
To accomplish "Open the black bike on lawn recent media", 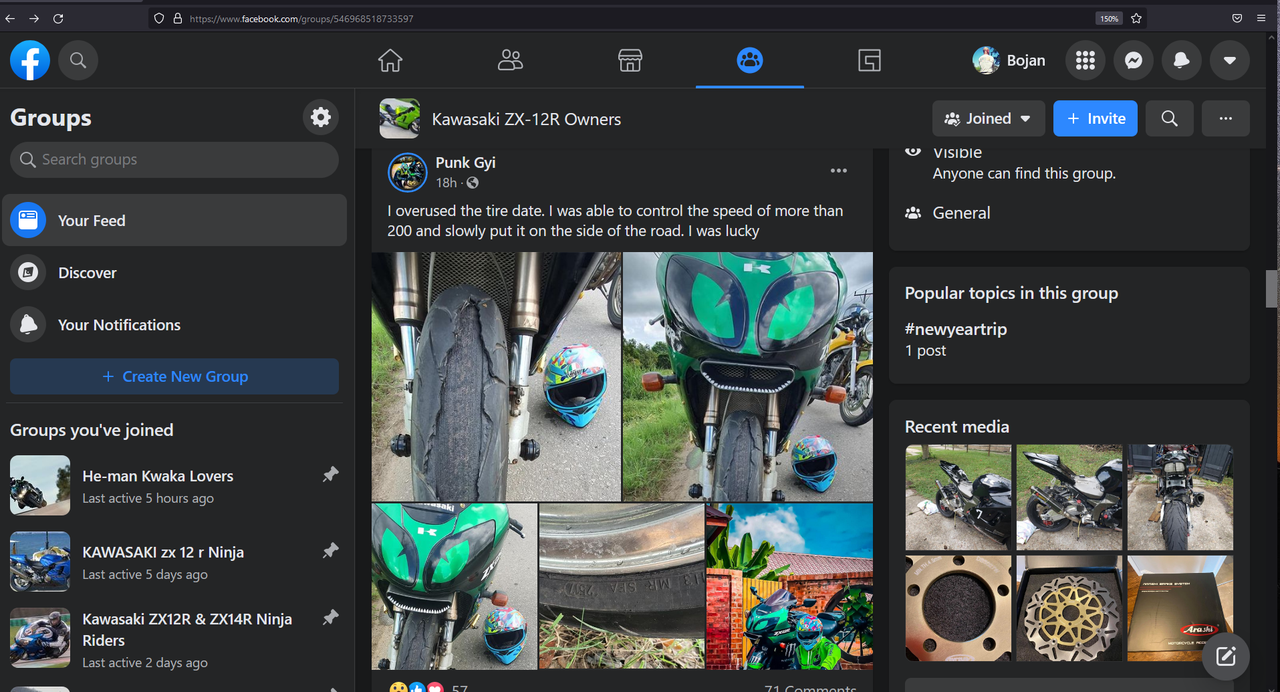I will click(958, 498).
